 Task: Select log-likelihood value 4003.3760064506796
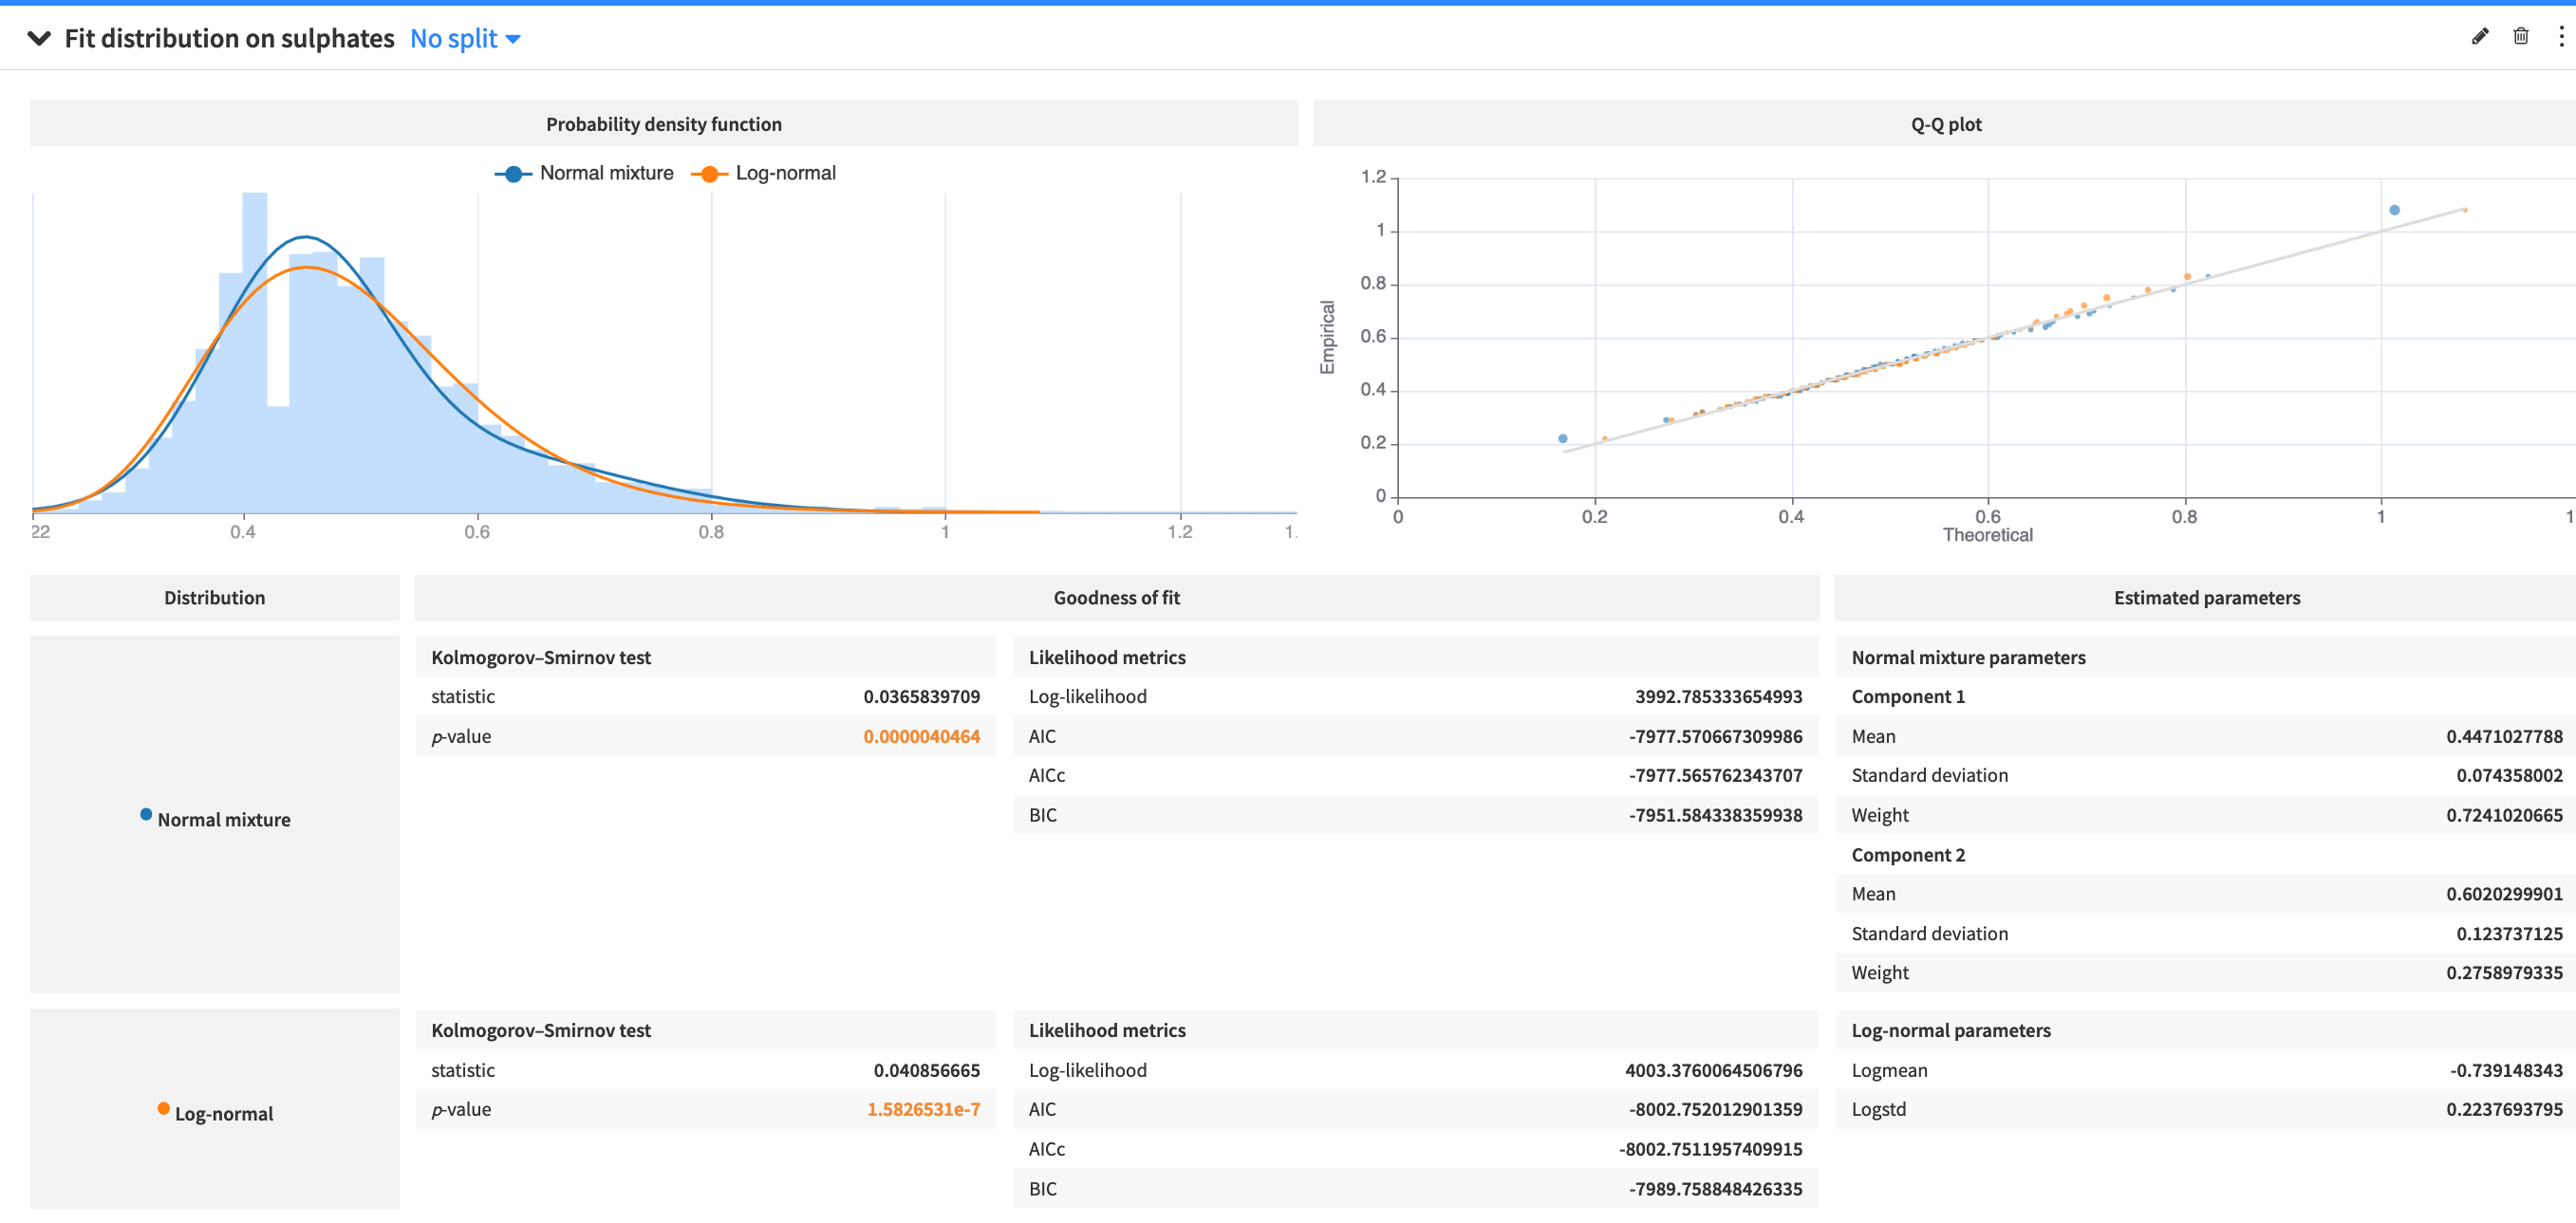click(1713, 1070)
